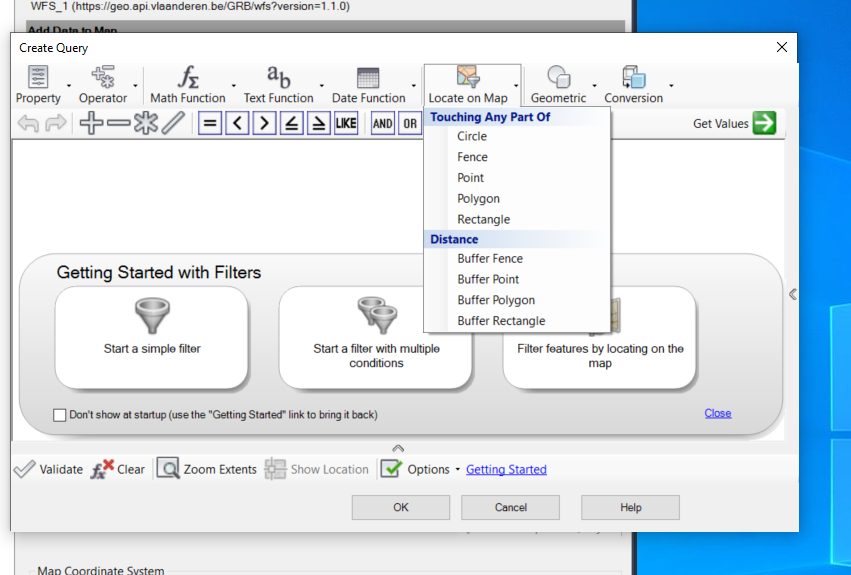Click Cancel button

(x=510, y=507)
